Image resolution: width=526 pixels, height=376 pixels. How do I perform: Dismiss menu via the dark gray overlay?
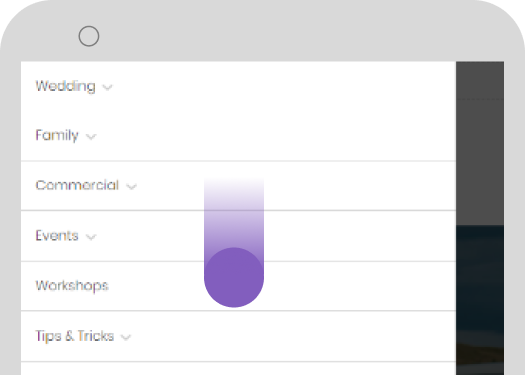tap(480, 143)
